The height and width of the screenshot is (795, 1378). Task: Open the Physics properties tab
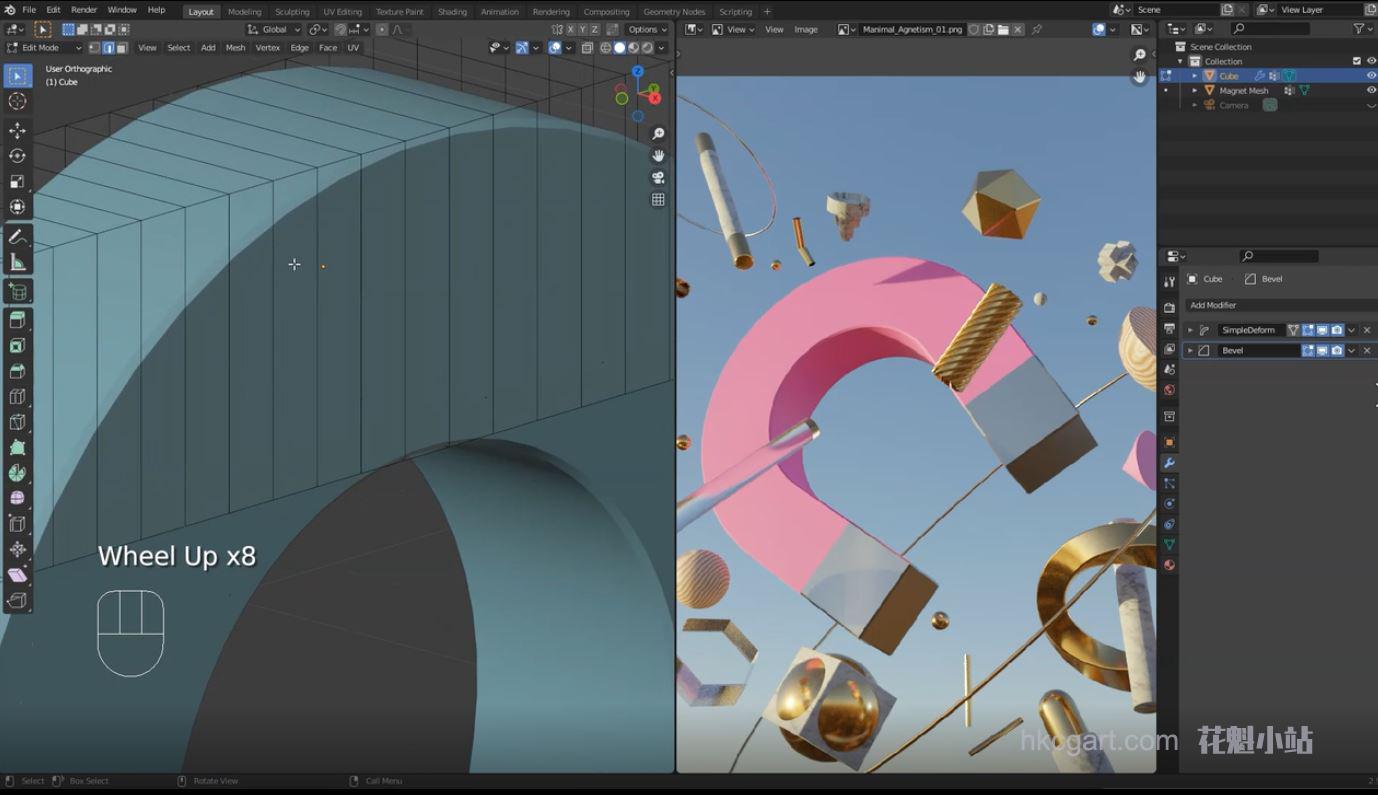coord(1168,504)
